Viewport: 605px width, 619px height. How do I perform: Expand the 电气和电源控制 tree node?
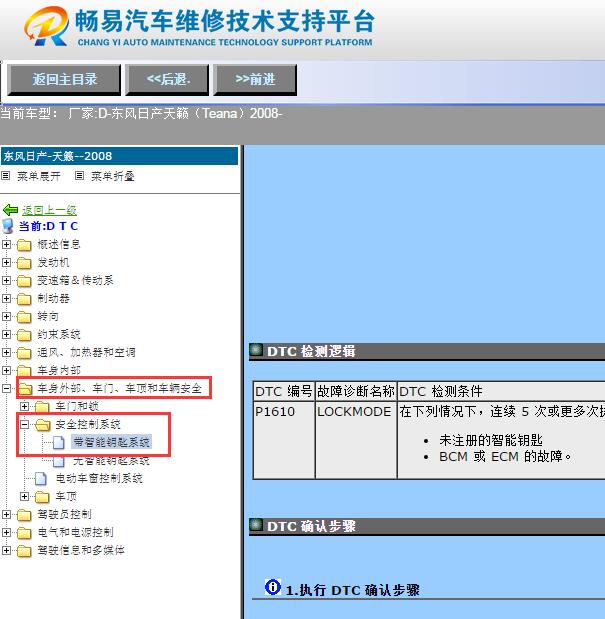6,532
